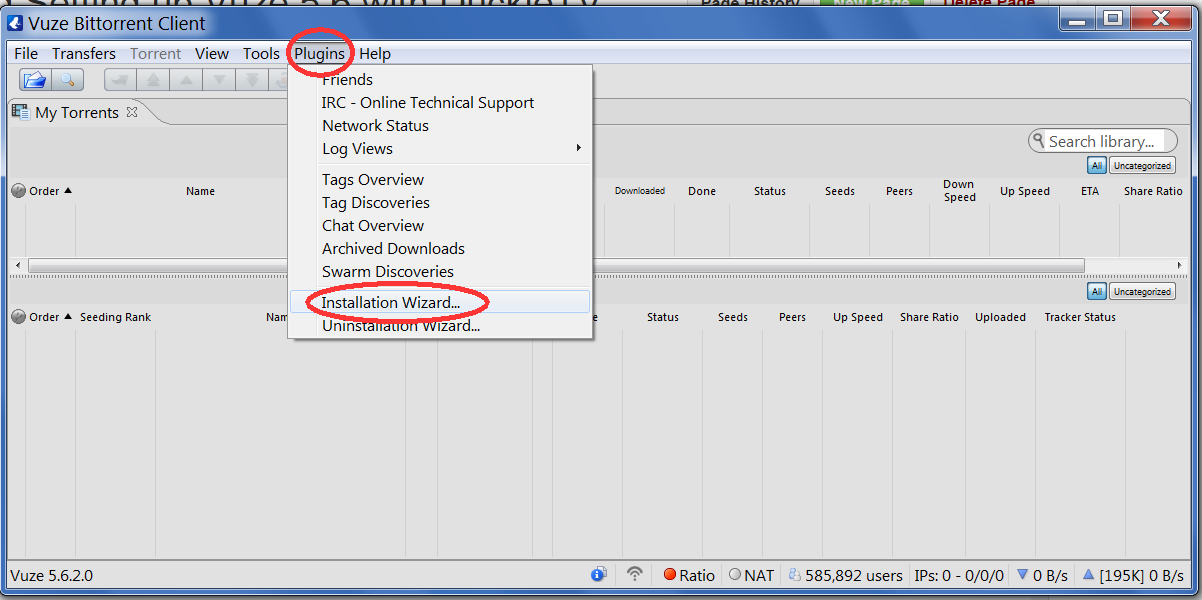Screen dimensions: 1202x600
Task: Sort by the Uploaded column header
Action: click(1001, 317)
